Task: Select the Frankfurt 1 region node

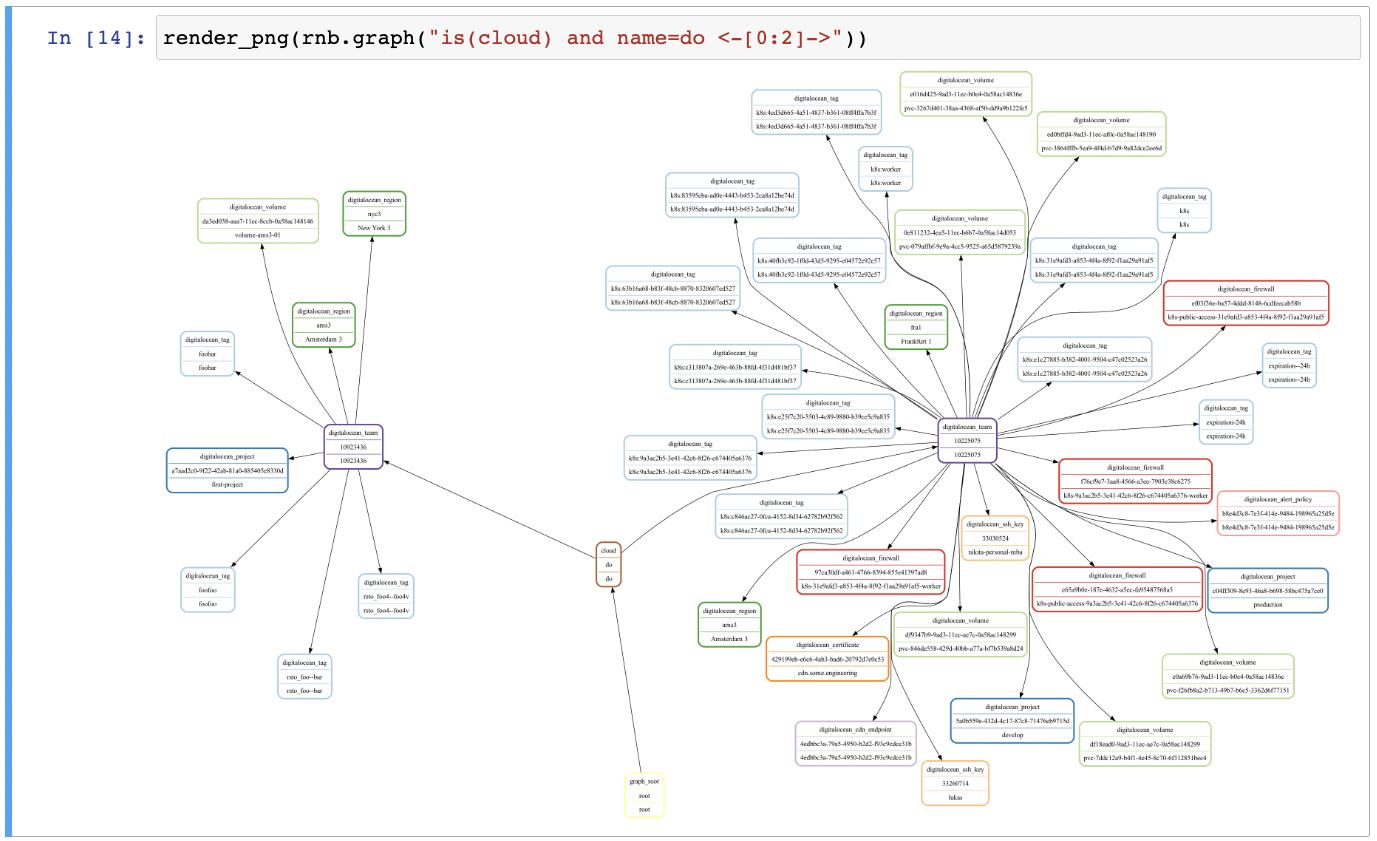Action: [x=916, y=327]
